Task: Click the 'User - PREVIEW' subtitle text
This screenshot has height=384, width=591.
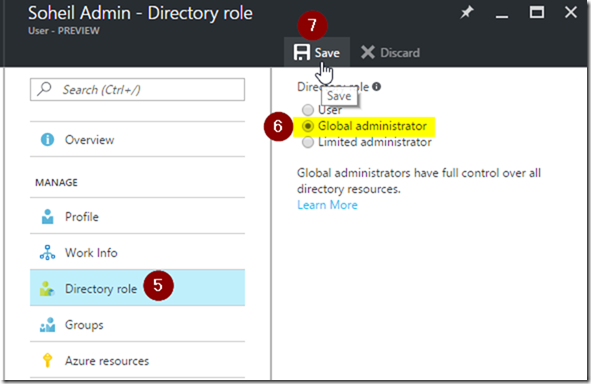Action: [64, 31]
